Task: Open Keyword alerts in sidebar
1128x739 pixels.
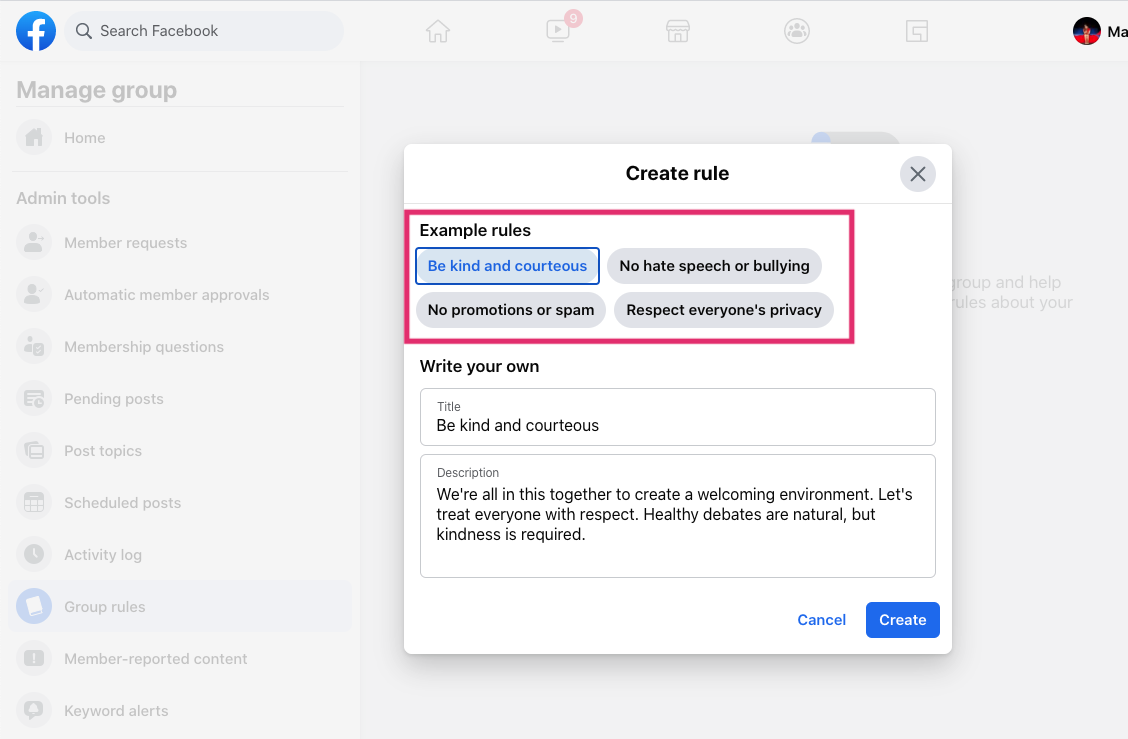Action: [180, 710]
